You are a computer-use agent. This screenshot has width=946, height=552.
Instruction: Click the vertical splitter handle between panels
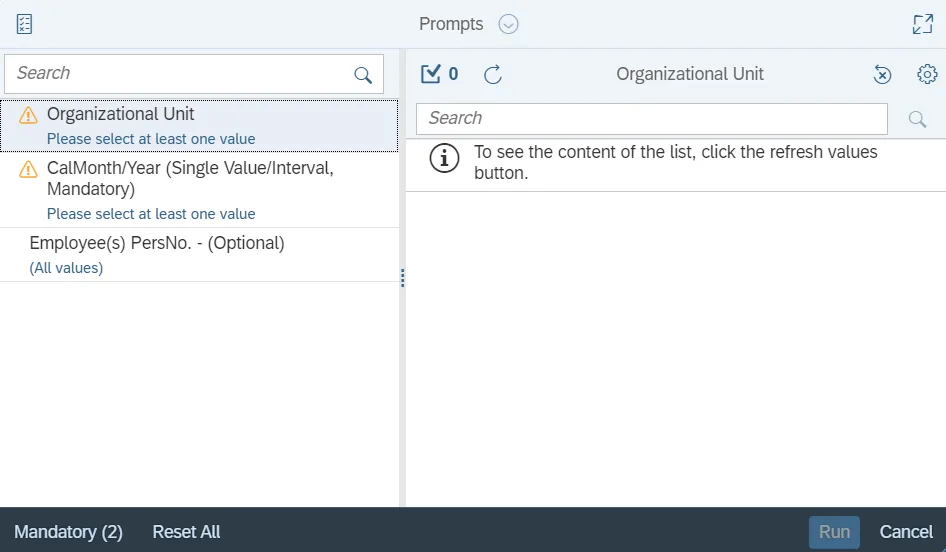pyautogui.click(x=402, y=278)
